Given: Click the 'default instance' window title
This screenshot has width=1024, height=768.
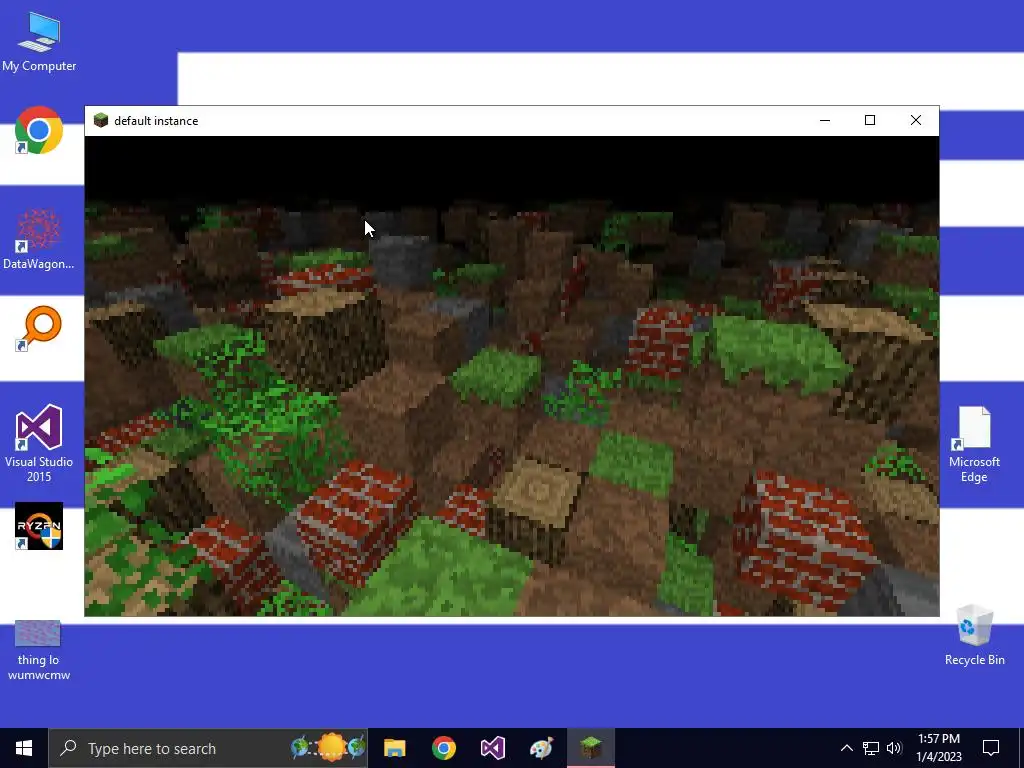Looking at the screenshot, I should [x=156, y=121].
